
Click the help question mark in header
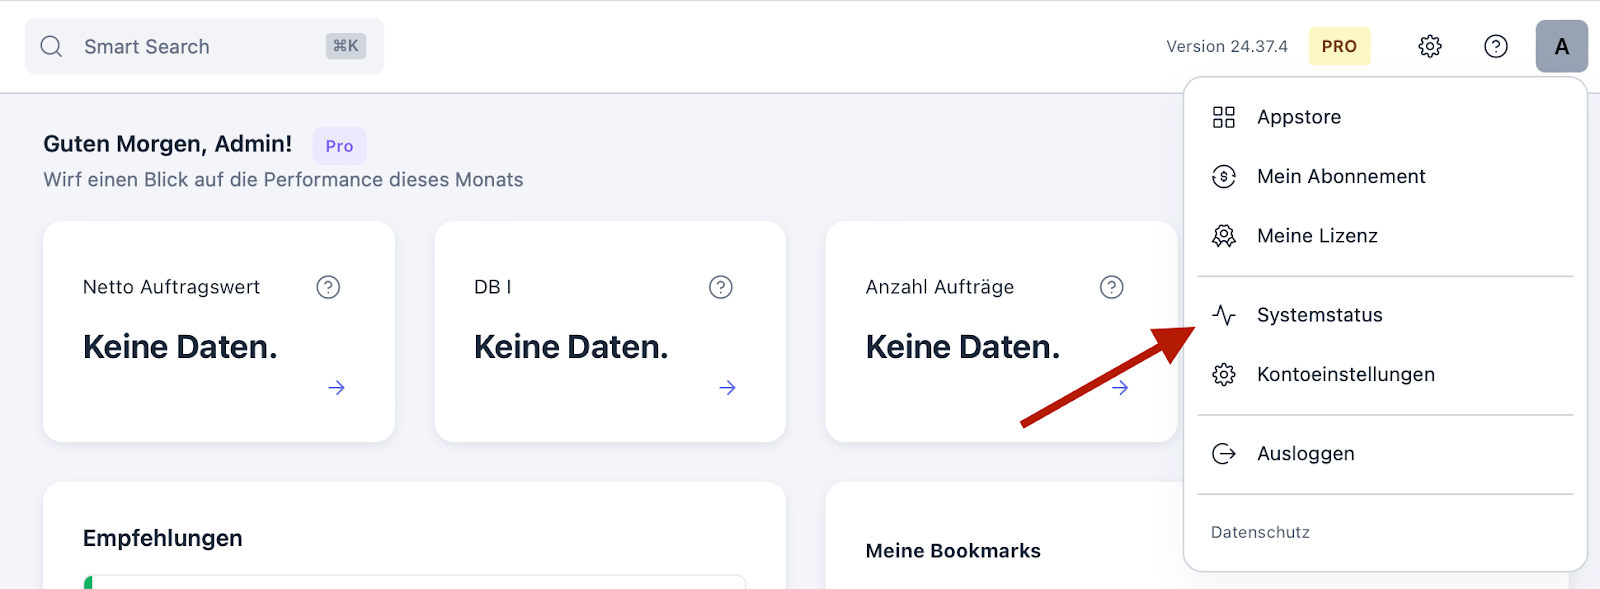[x=1496, y=46]
